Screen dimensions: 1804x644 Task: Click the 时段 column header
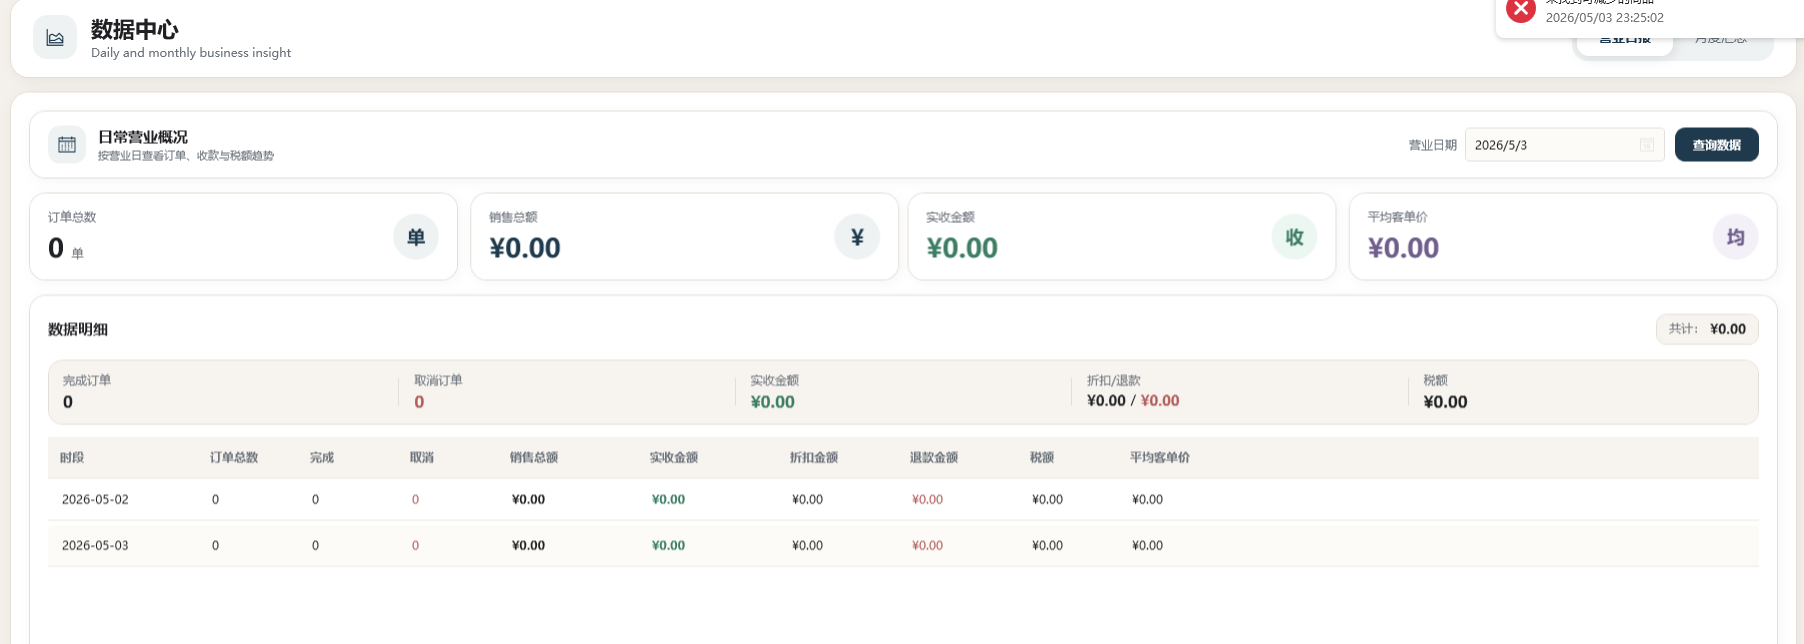click(x=72, y=458)
